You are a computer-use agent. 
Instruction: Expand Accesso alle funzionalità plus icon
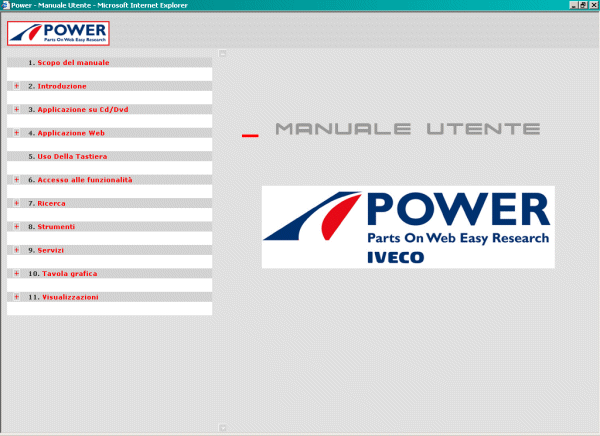(16, 180)
